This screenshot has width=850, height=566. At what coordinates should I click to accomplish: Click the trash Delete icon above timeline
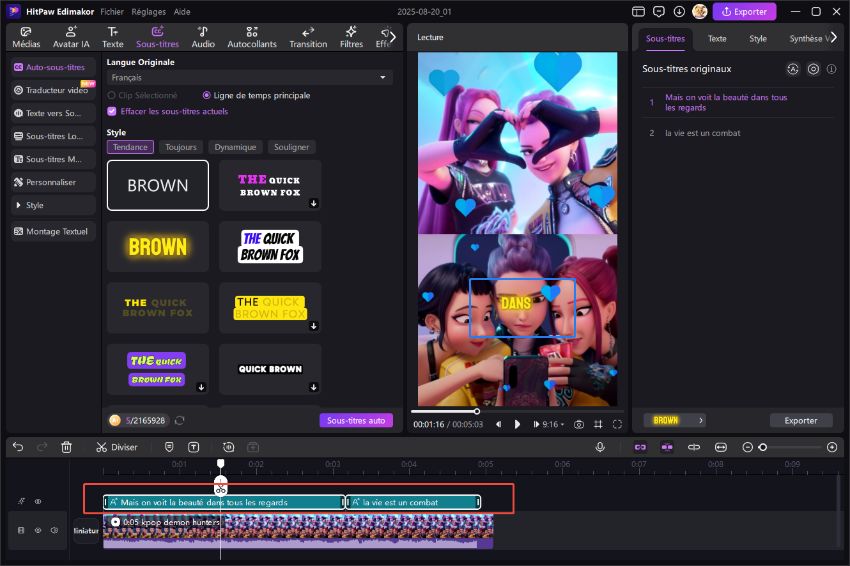point(67,447)
